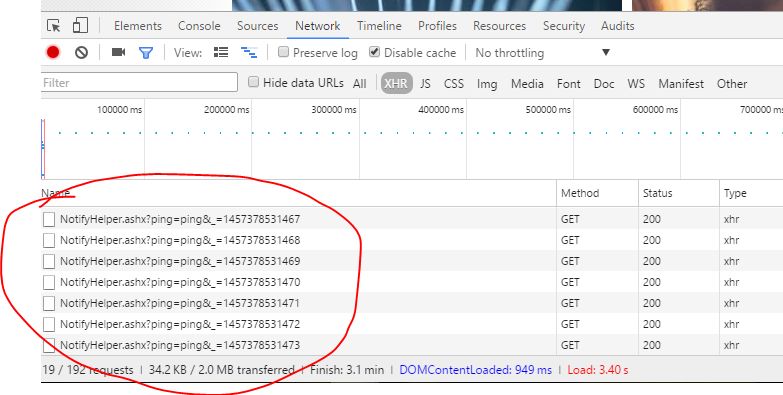Viewport: 783px width, 395px height.
Task: Click the capture screenshots camera icon
Action: click(x=118, y=52)
